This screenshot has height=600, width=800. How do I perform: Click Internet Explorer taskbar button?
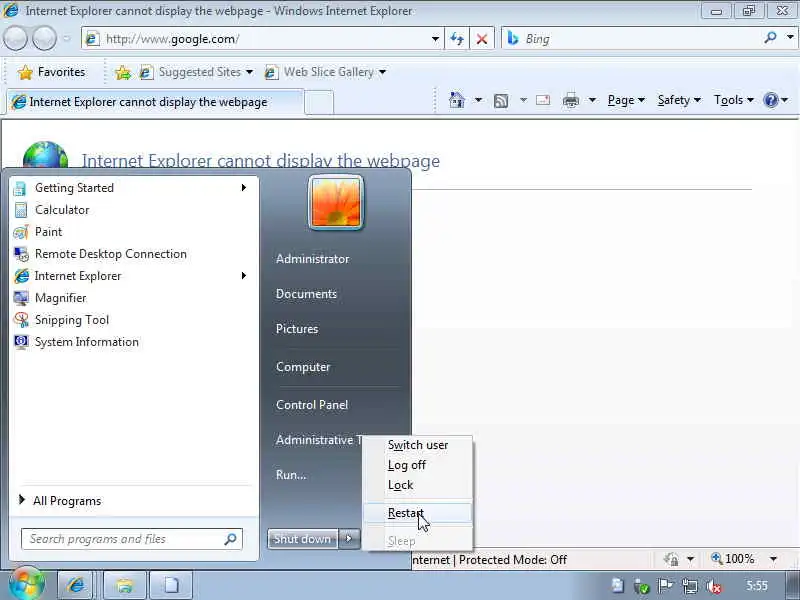point(76,585)
